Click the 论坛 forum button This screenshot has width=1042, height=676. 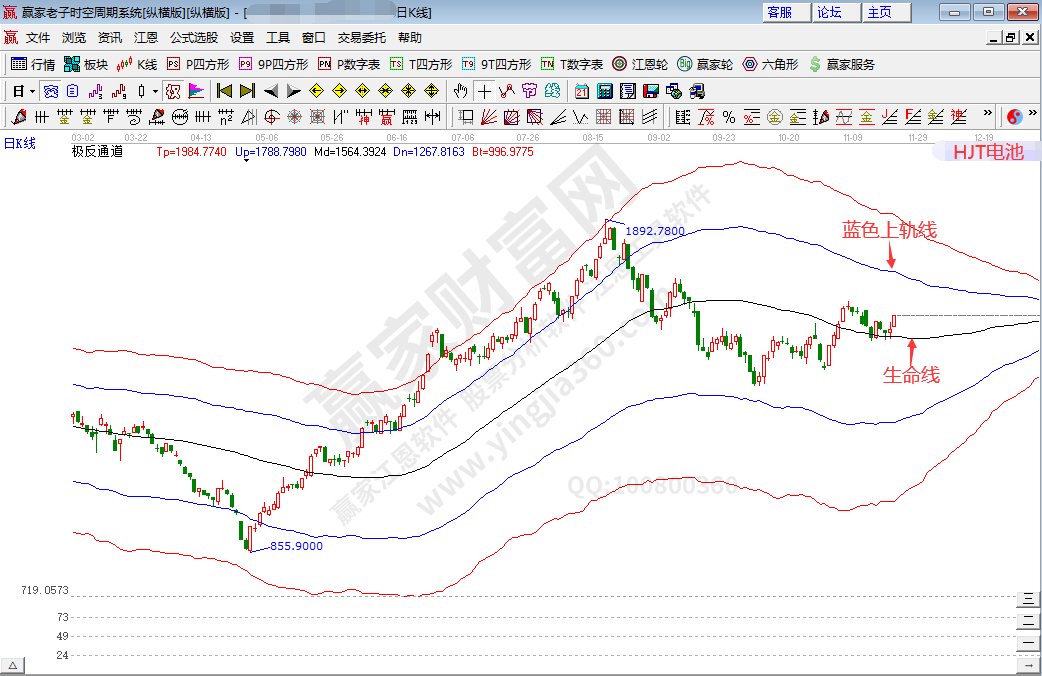click(x=829, y=12)
